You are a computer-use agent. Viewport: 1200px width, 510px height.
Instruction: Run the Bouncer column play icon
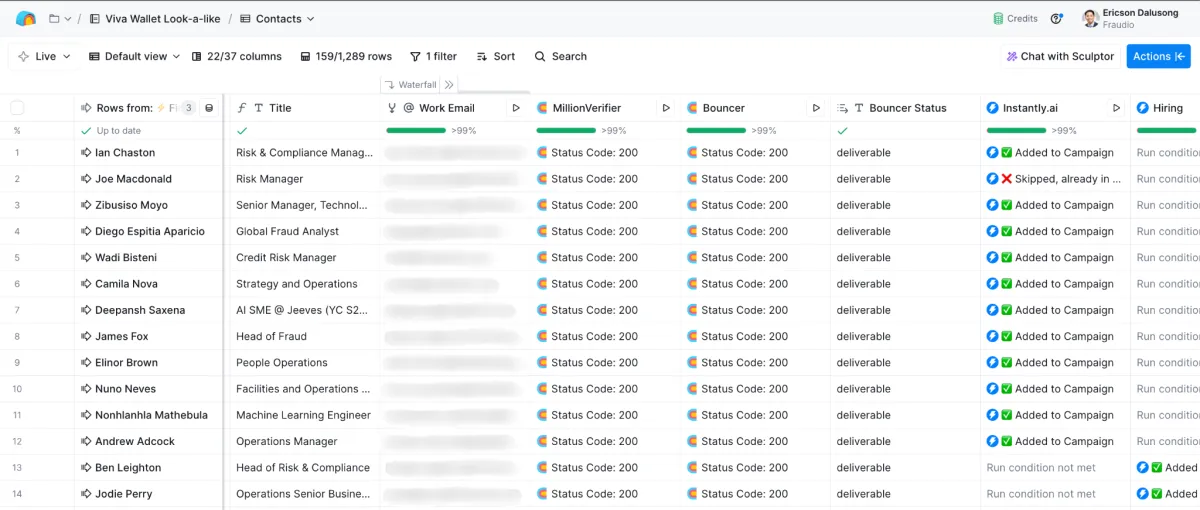(816, 108)
